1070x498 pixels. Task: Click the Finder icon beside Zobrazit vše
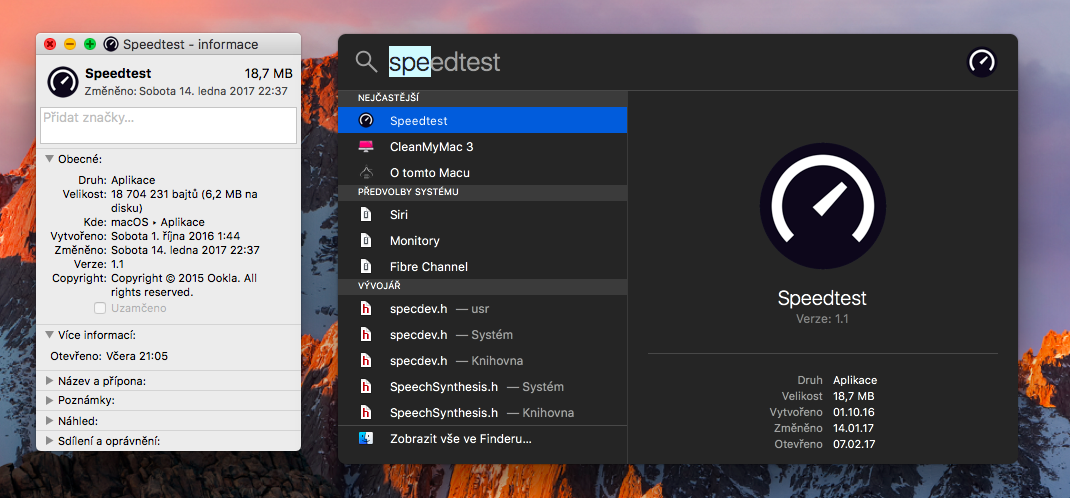point(366,438)
